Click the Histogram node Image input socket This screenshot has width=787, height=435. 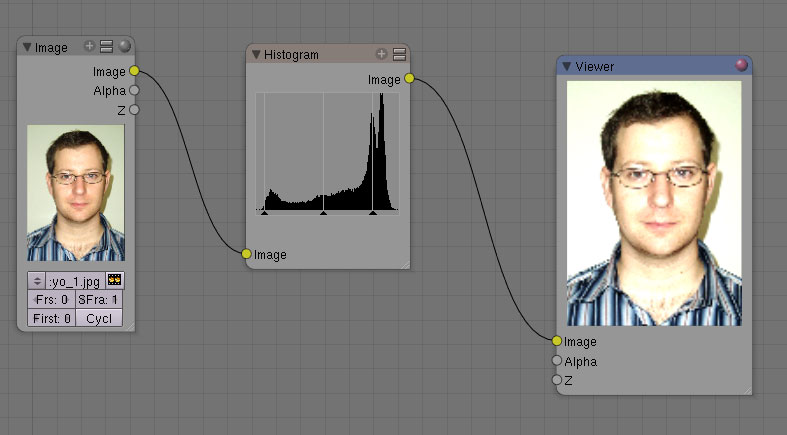pos(246,254)
